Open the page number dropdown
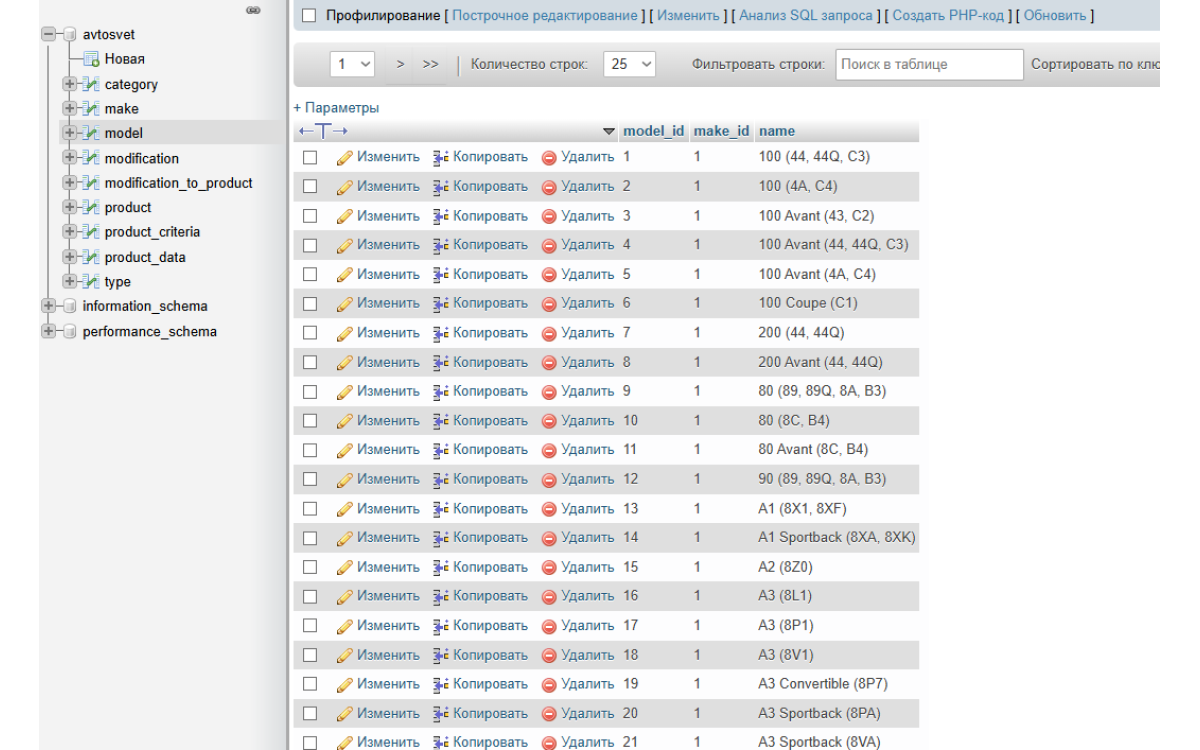 tap(354, 64)
